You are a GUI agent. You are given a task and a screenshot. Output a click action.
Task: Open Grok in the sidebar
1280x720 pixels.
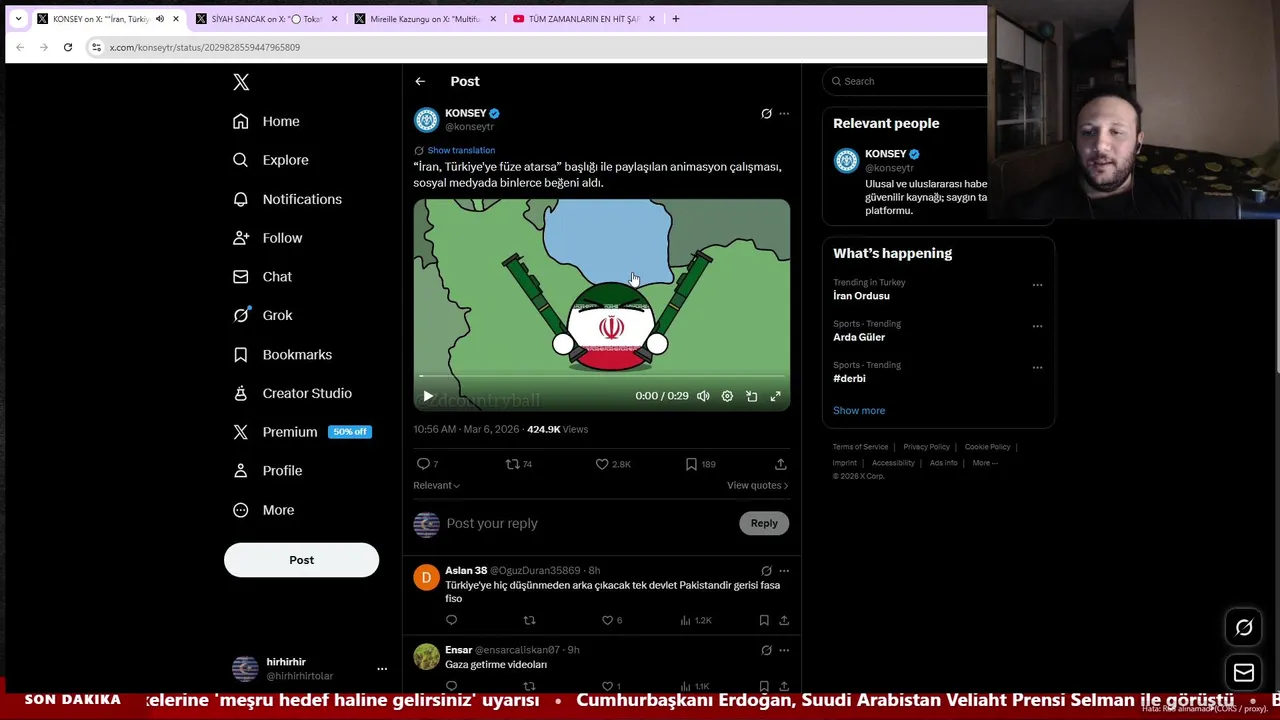point(263,315)
